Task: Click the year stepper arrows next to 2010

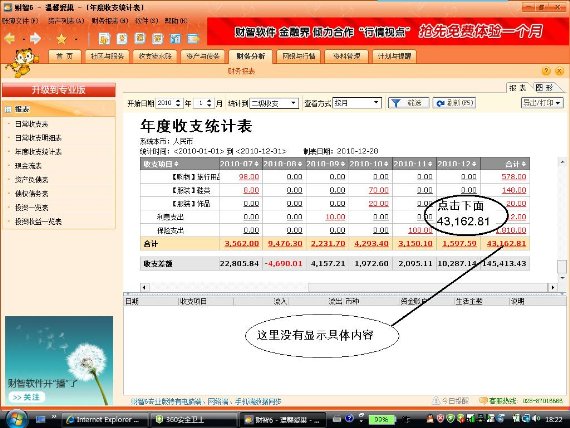Action: pos(178,103)
